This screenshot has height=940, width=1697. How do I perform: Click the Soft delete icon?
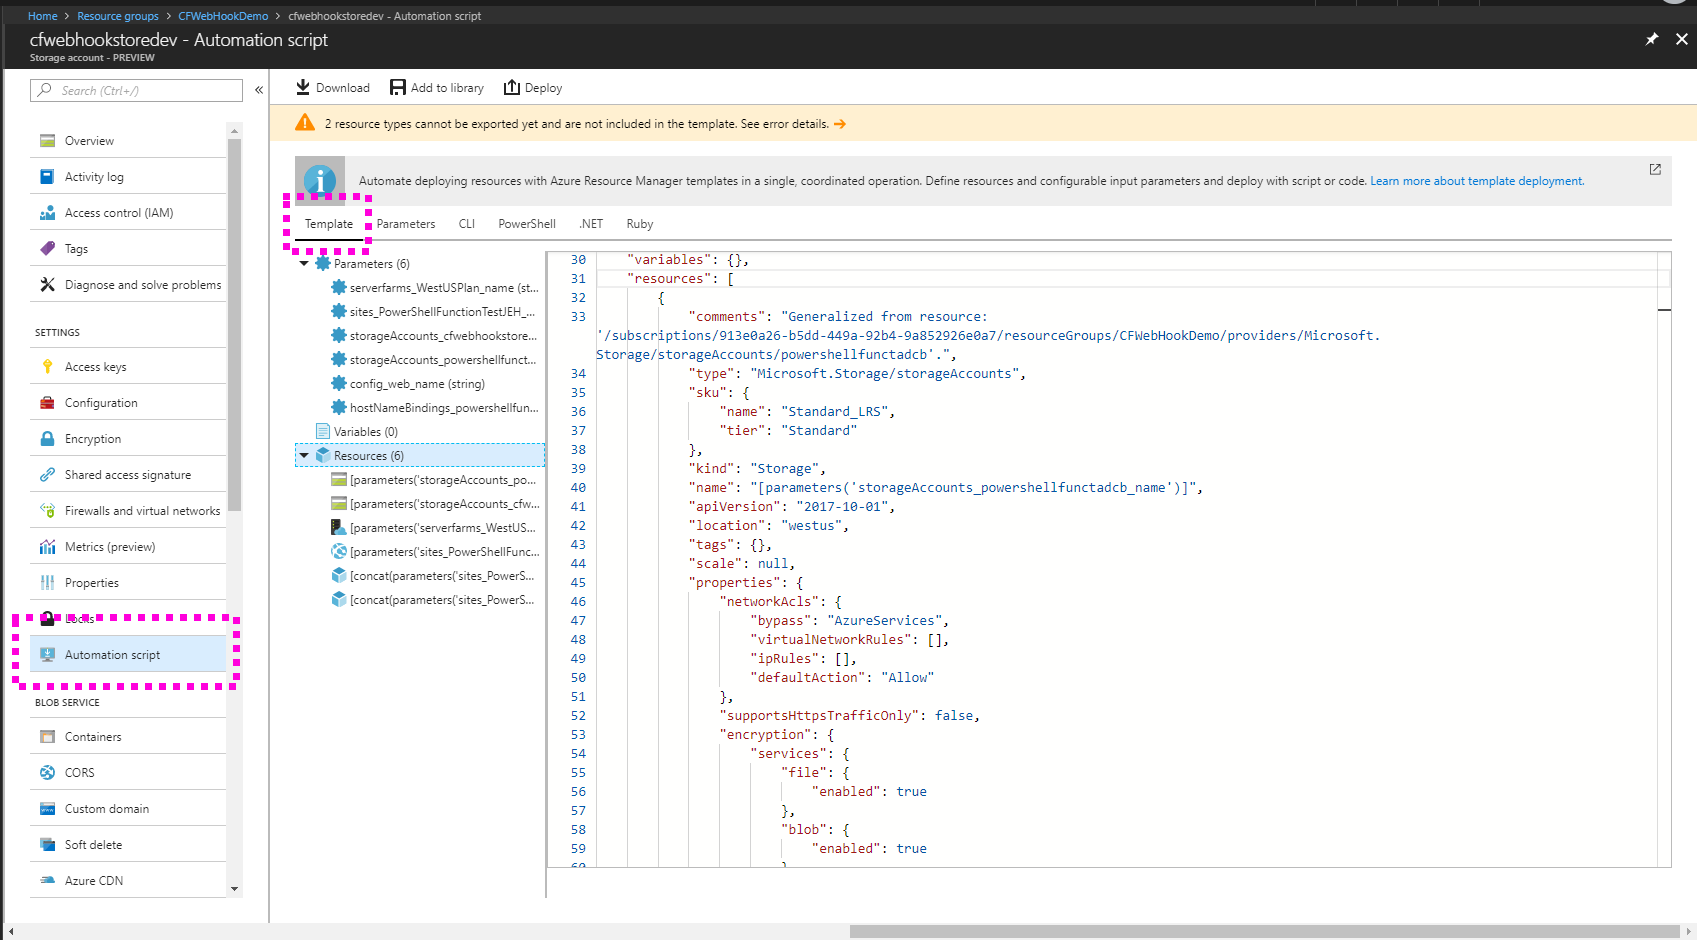tap(47, 845)
